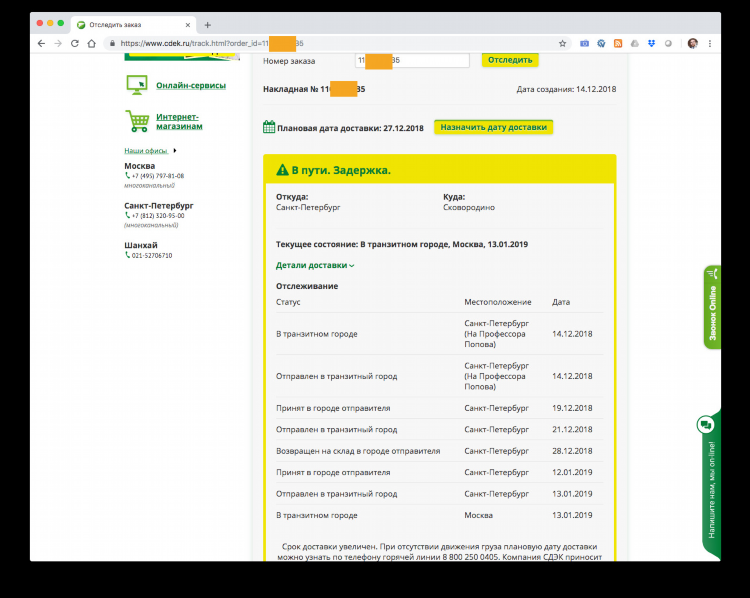The image size is (750, 598).
Task: Click into the Номер заказа field
Action: pyautogui.click(x=412, y=60)
